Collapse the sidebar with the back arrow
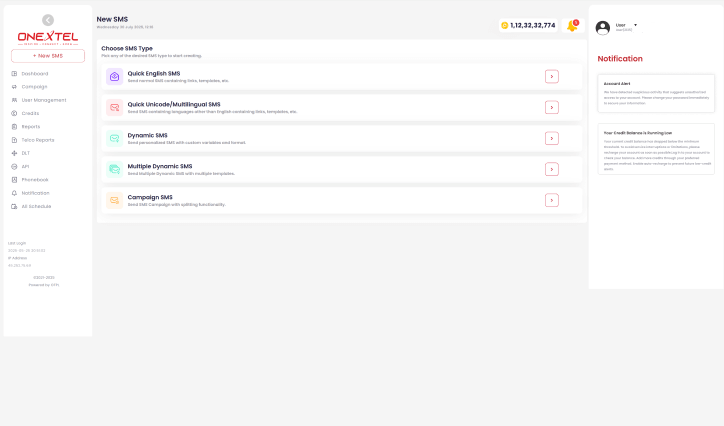 (x=48, y=20)
